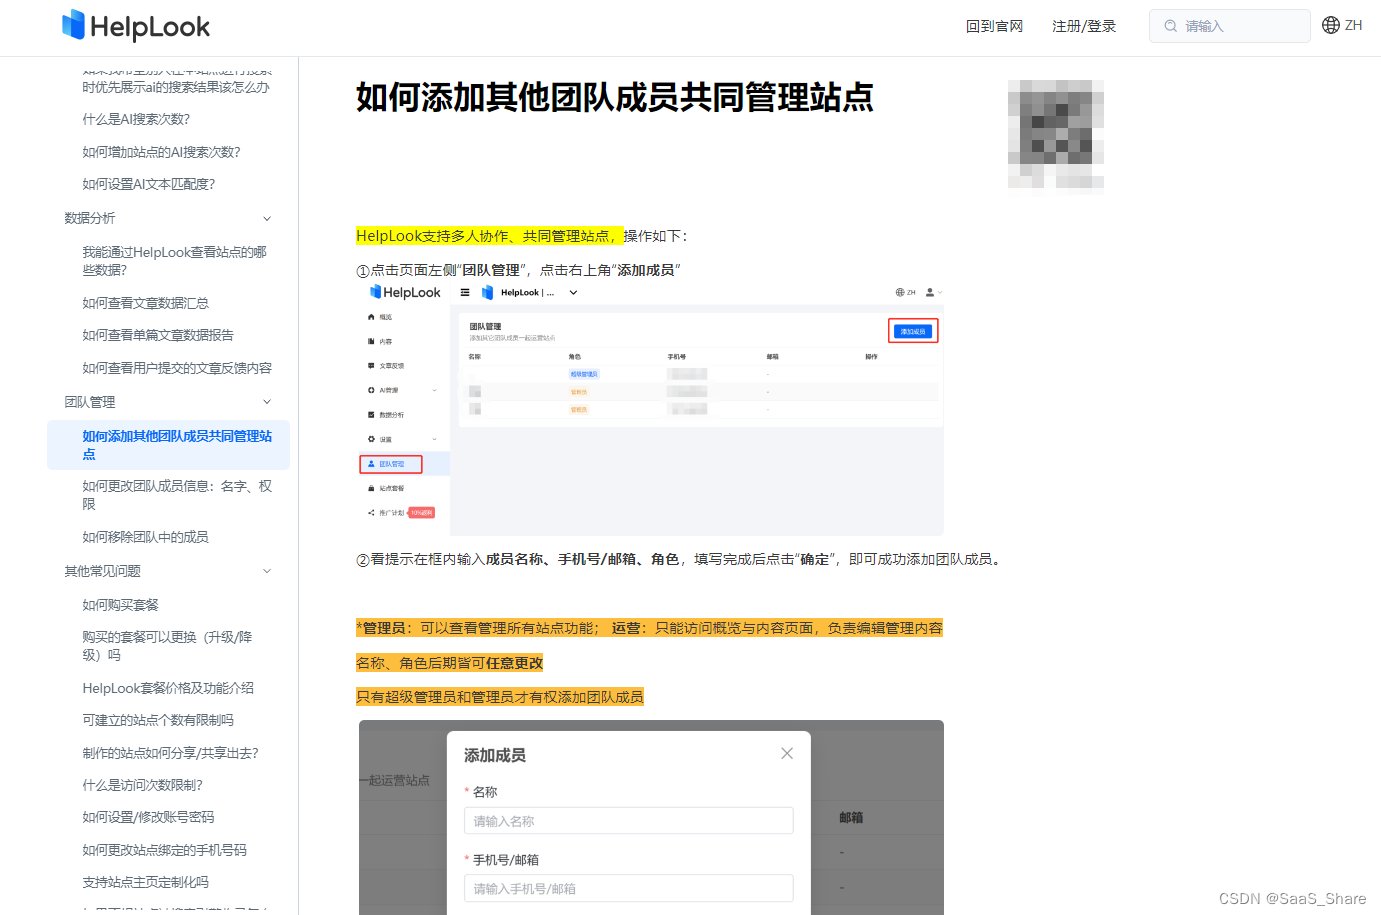
Task: Click the 其他常见问题 category label
Action: coord(102,571)
